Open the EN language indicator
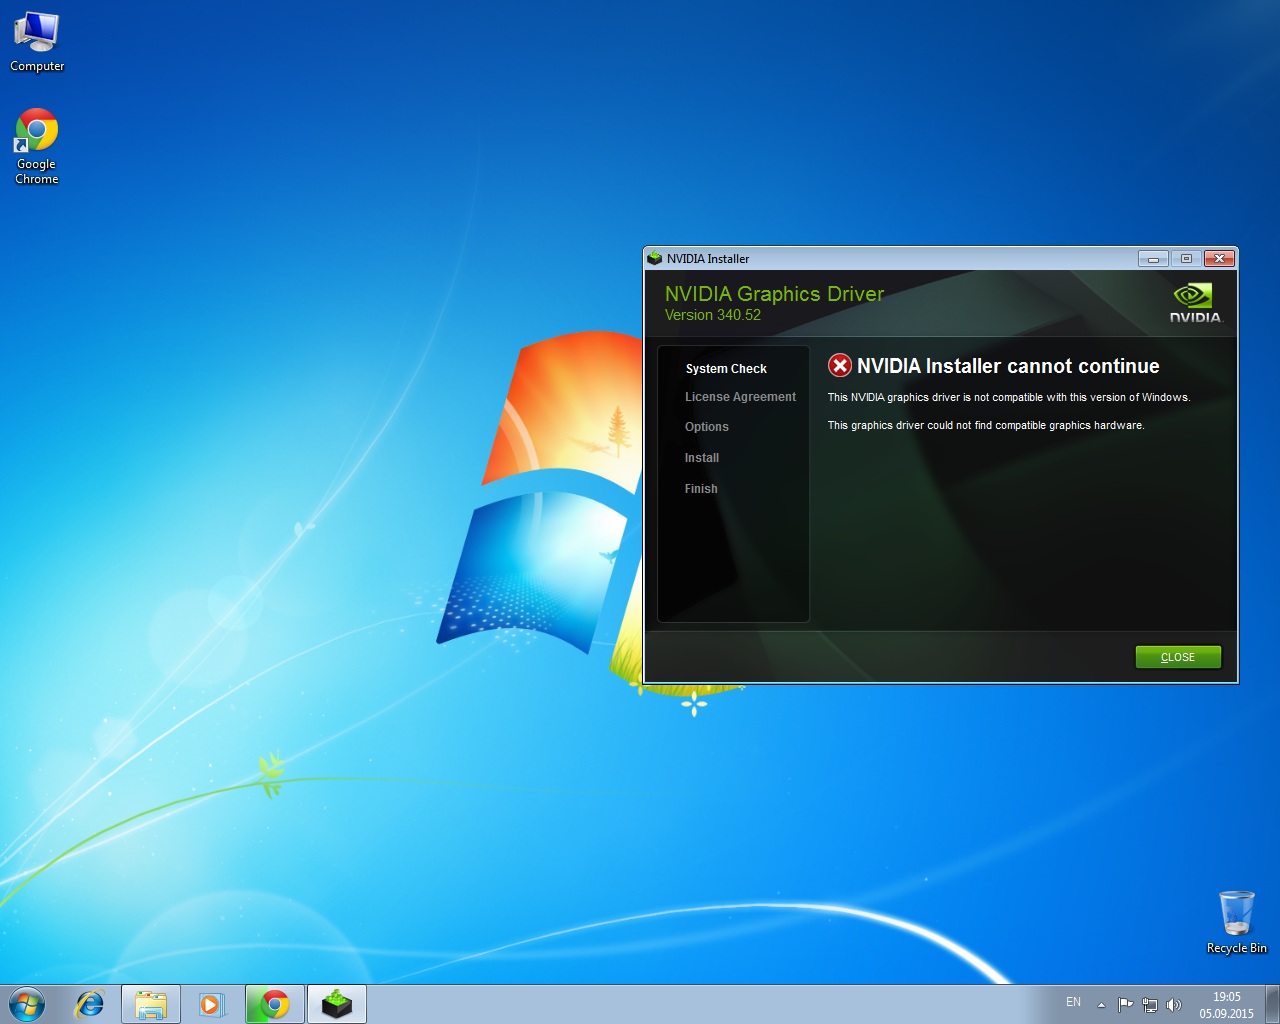The height and width of the screenshot is (1024, 1280). [1073, 1002]
